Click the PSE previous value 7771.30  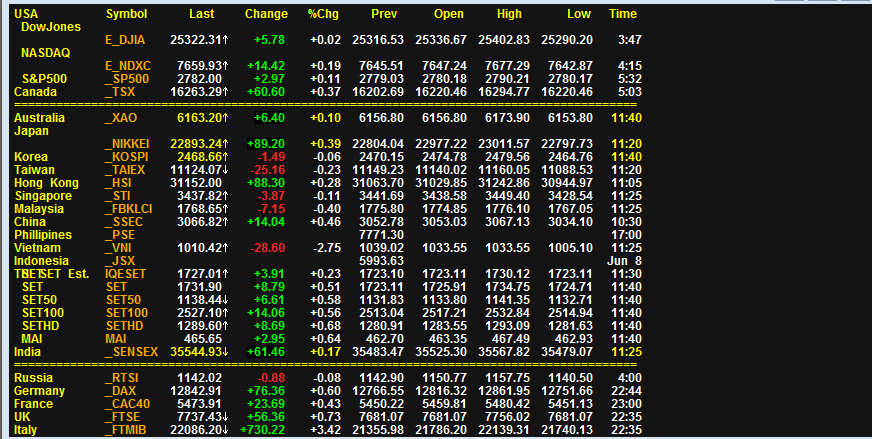pyautogui.click(x=382, y=235)
